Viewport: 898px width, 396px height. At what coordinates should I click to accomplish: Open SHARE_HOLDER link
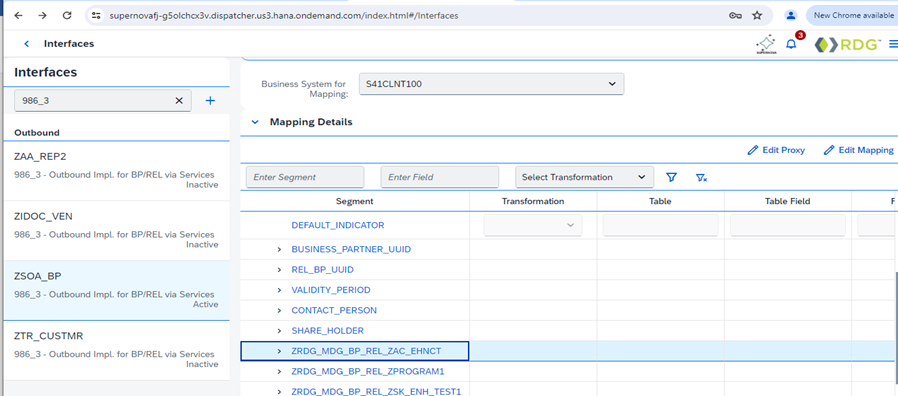[x=328, y=331]
